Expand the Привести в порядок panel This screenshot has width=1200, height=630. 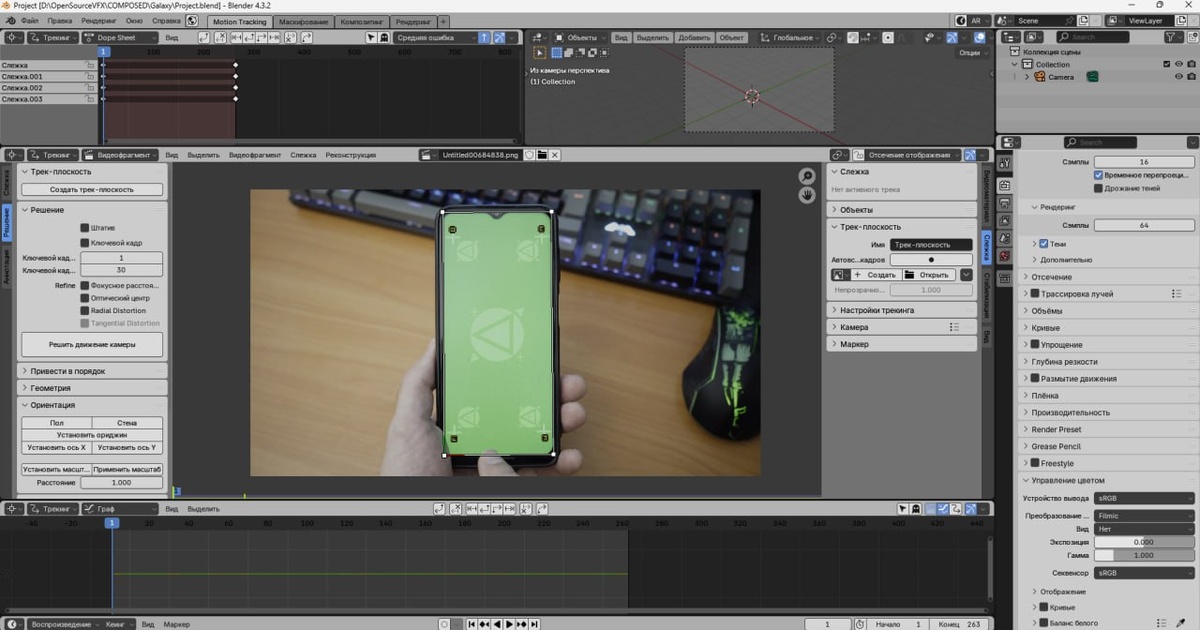point(92,371)
